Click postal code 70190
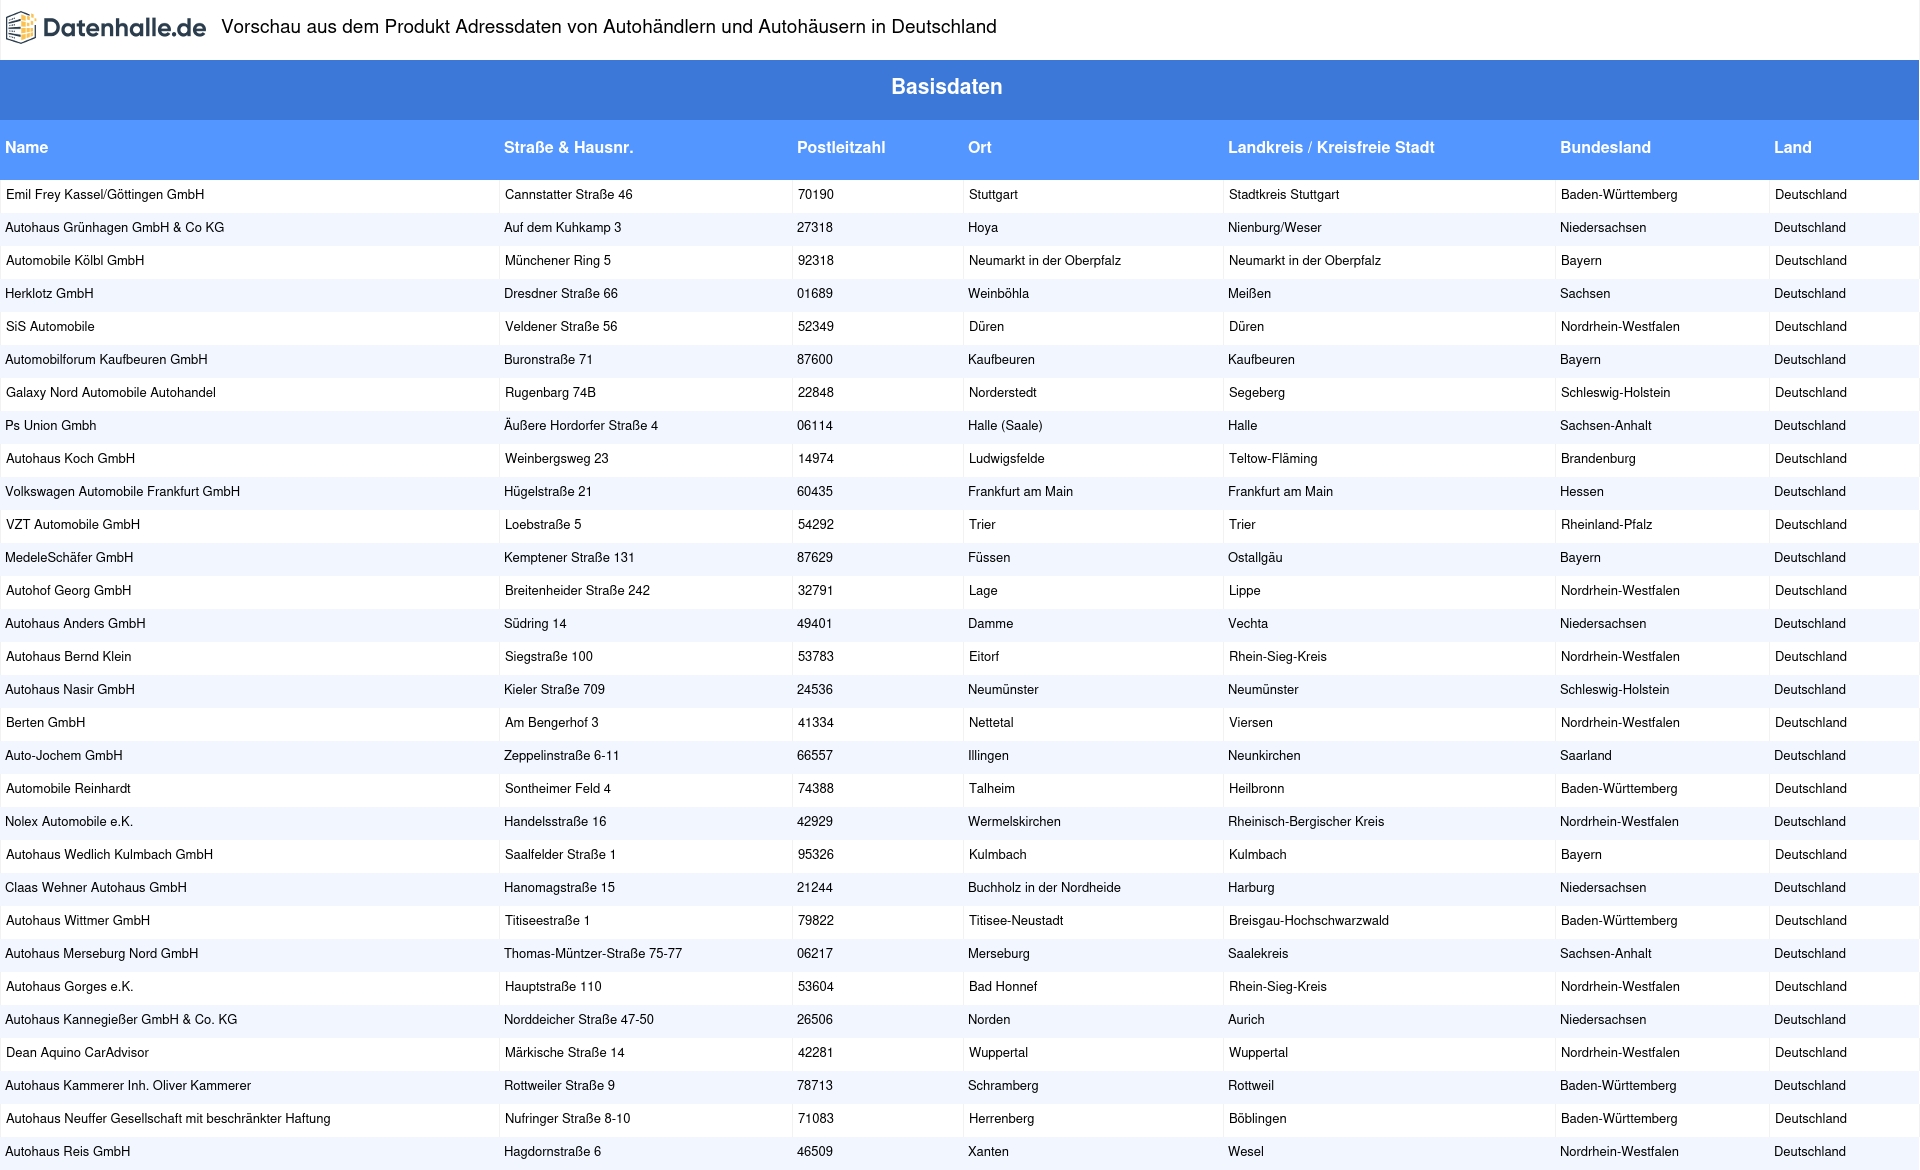This screenshot has width=1920, height=1170. point(816,195)
